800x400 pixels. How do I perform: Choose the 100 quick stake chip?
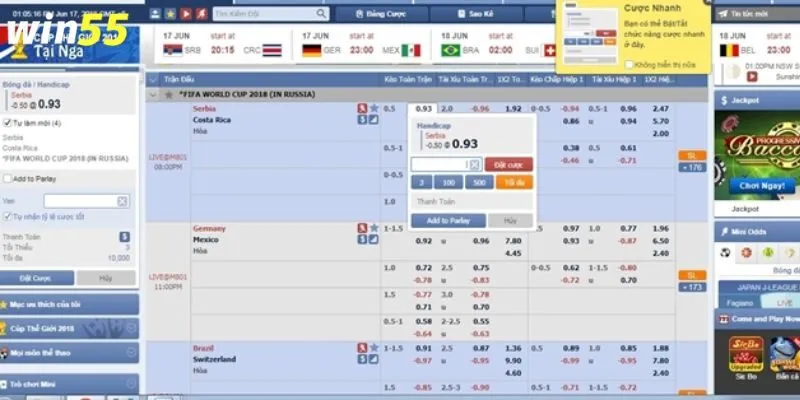coord(448,182)
